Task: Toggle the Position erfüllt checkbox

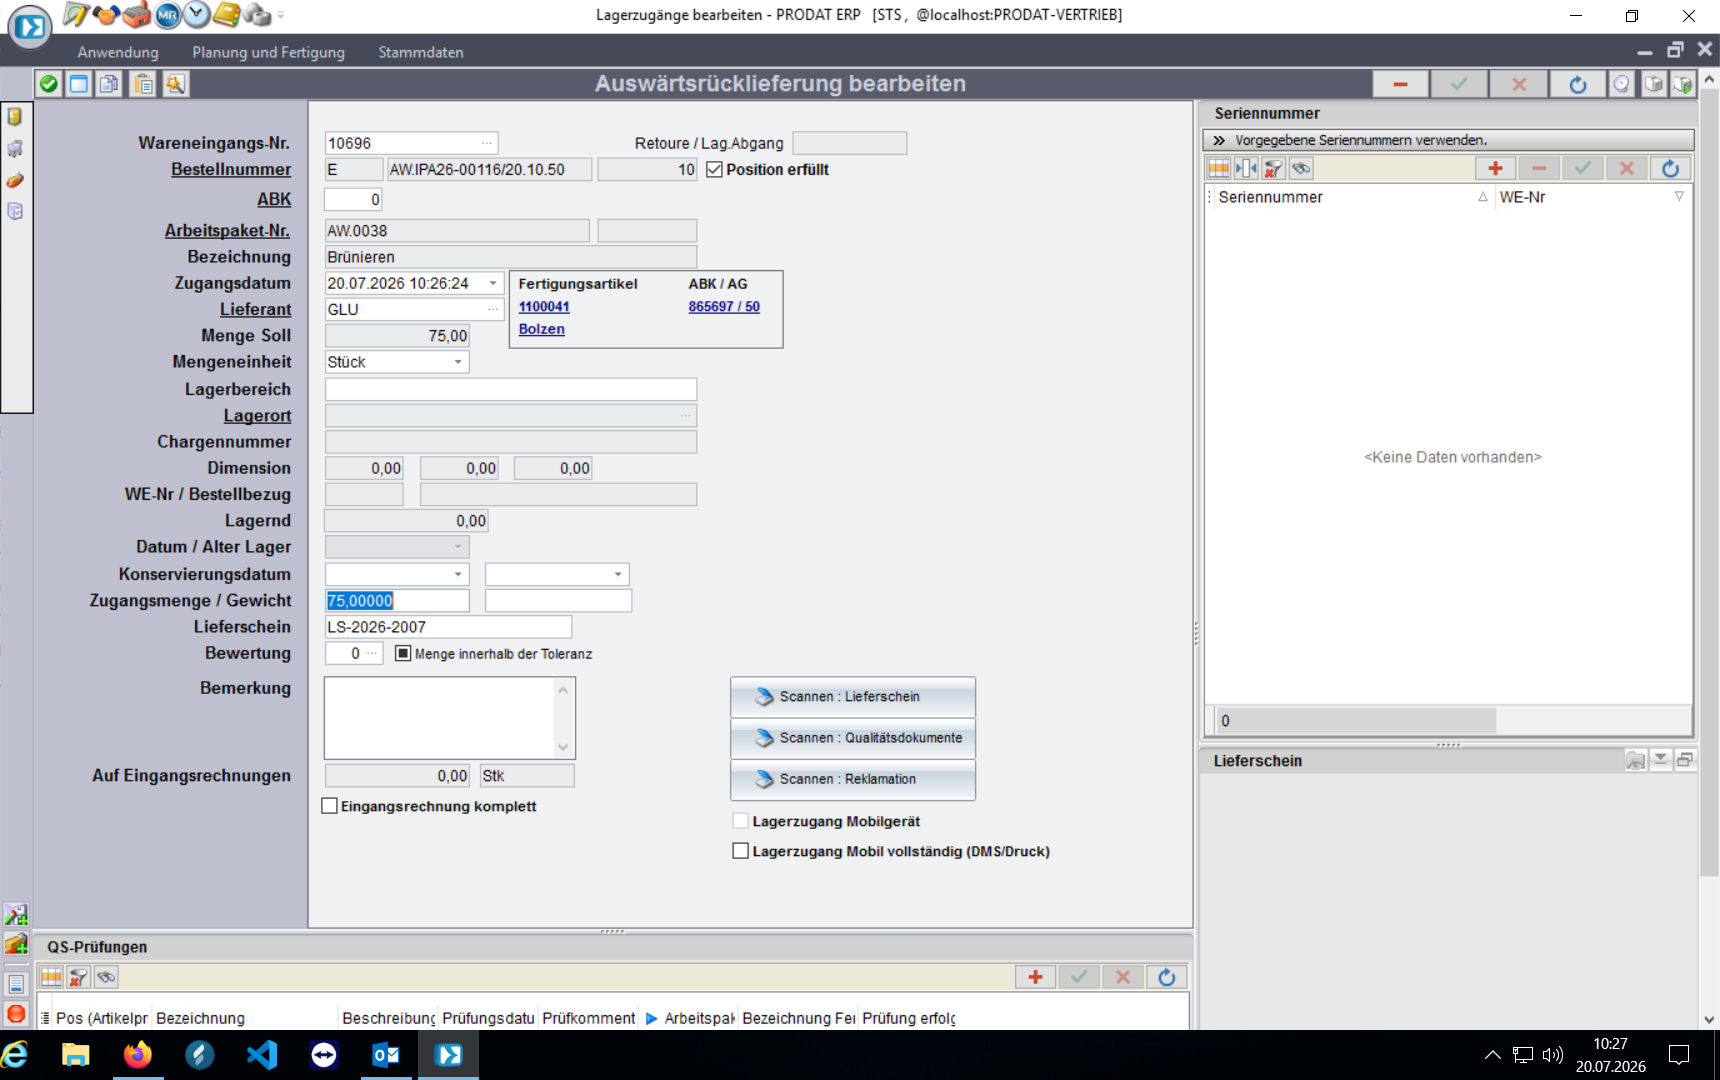Action: coord(714,169)
